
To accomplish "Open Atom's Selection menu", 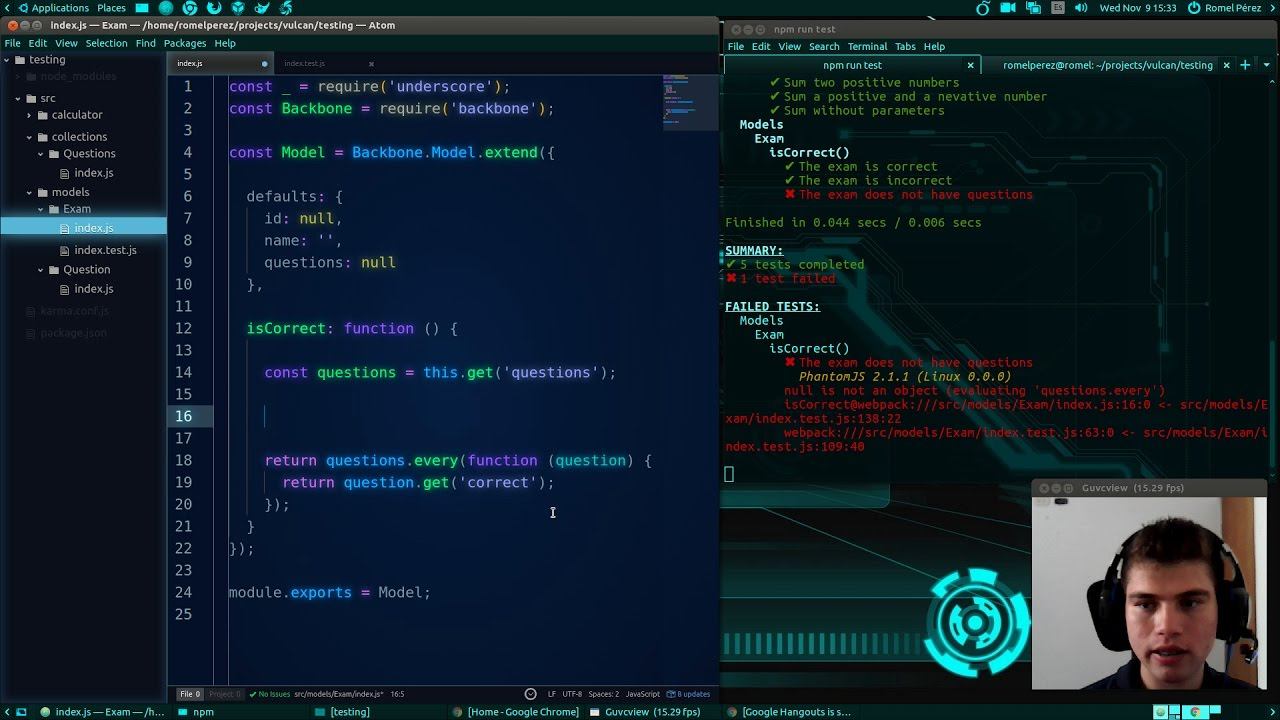I will point(106,43).
